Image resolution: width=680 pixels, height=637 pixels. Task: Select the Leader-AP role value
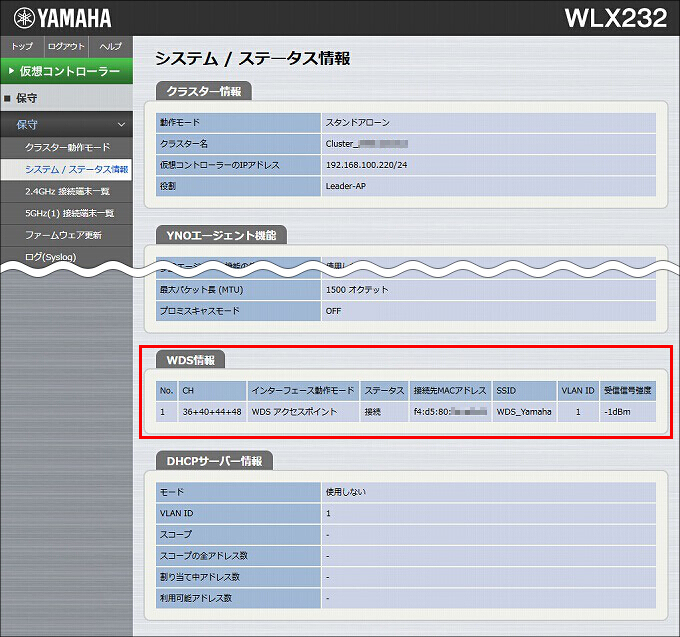pos(488,186)
